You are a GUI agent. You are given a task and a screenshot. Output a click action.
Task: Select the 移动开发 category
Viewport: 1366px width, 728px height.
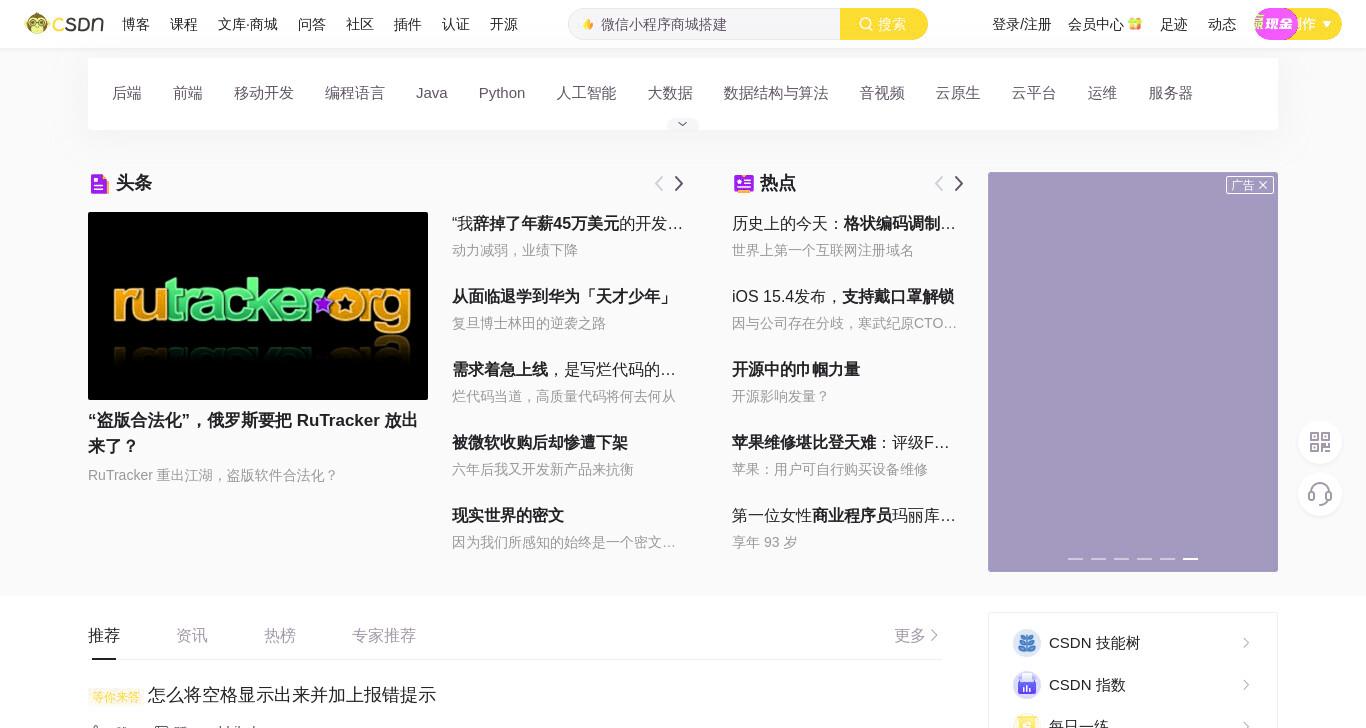click(264, 93)
